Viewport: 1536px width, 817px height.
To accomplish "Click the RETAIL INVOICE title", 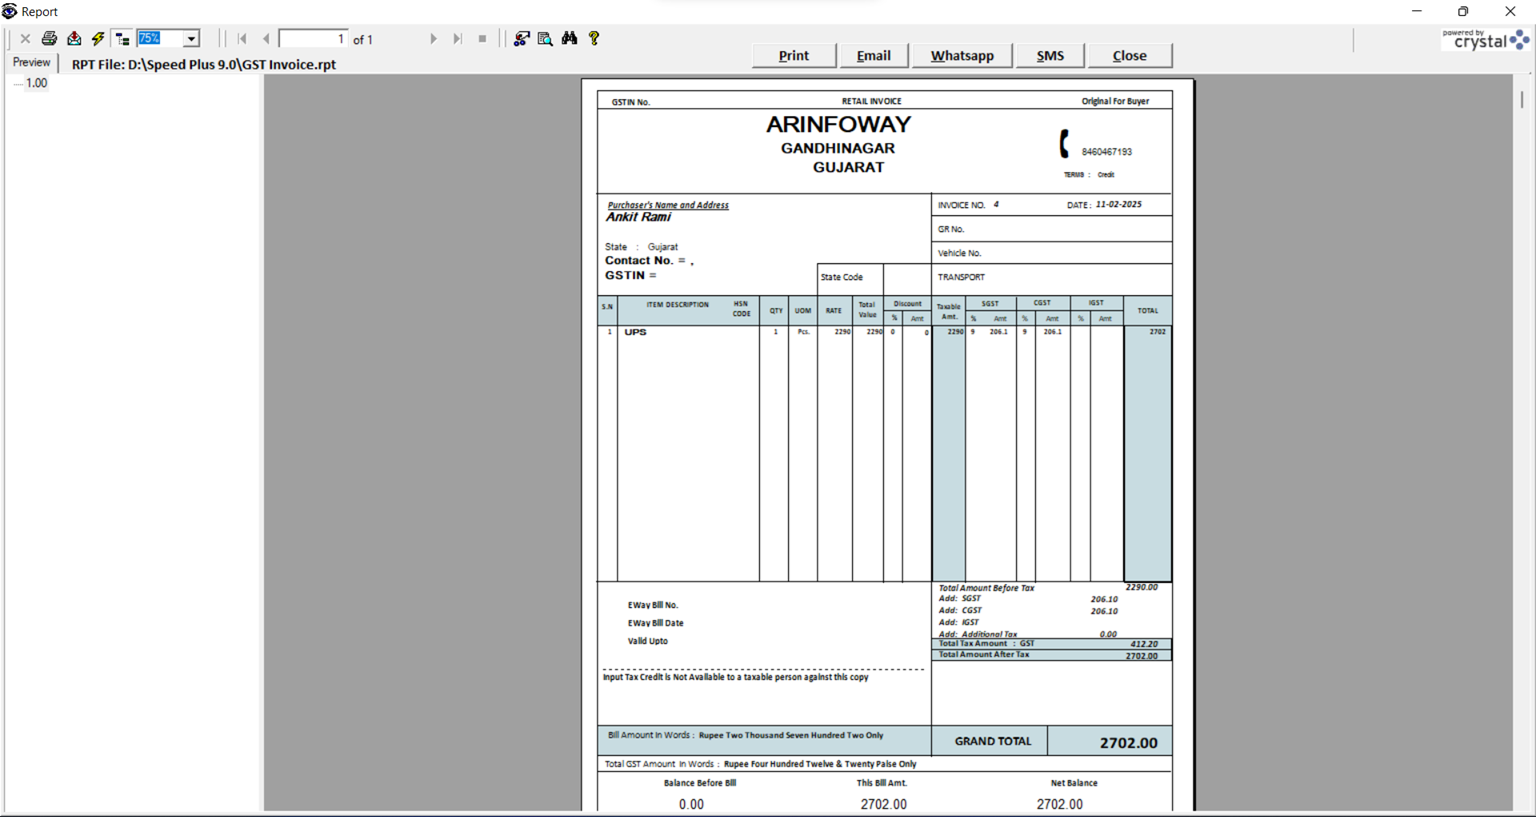I will click(871, 101).
